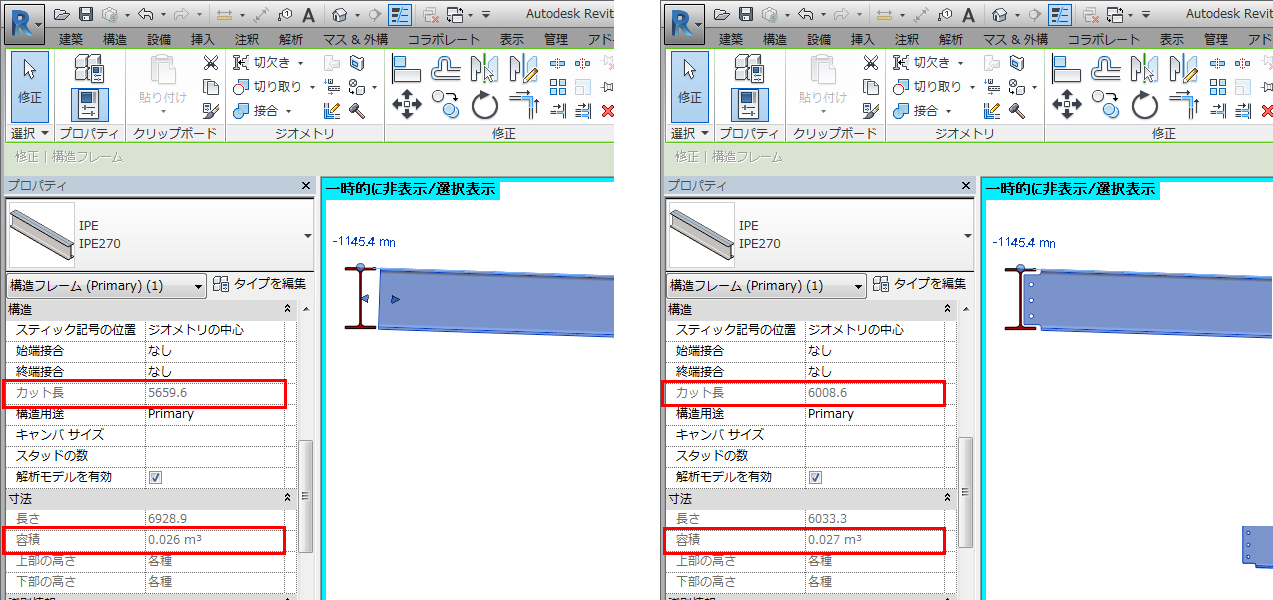
Task: Click Type Properties icon in left window ribbon
Action: click(90, 68)
